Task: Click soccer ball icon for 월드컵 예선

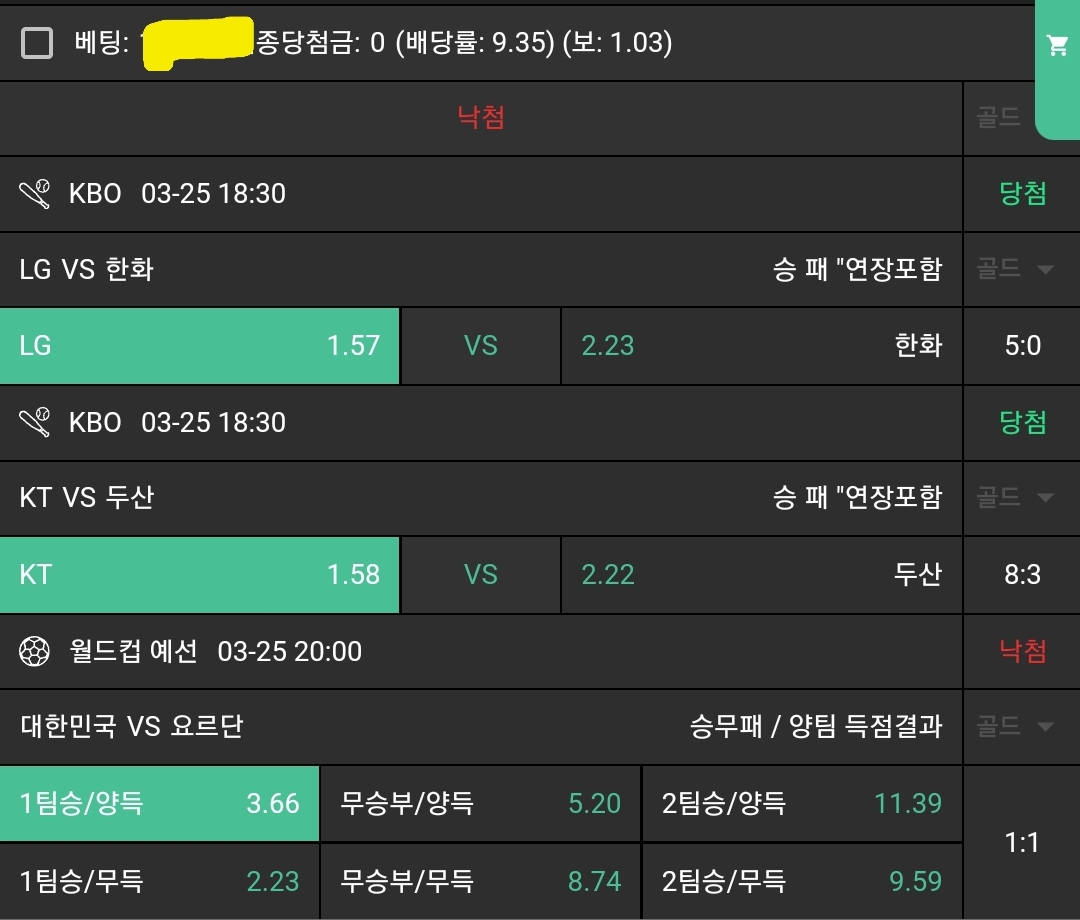Action: (35, 652)
